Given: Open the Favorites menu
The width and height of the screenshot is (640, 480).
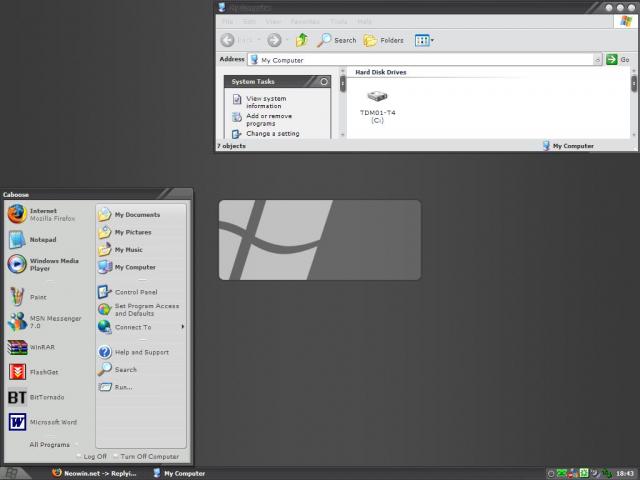Looking at the screenshot, I should tap(305, 21).
